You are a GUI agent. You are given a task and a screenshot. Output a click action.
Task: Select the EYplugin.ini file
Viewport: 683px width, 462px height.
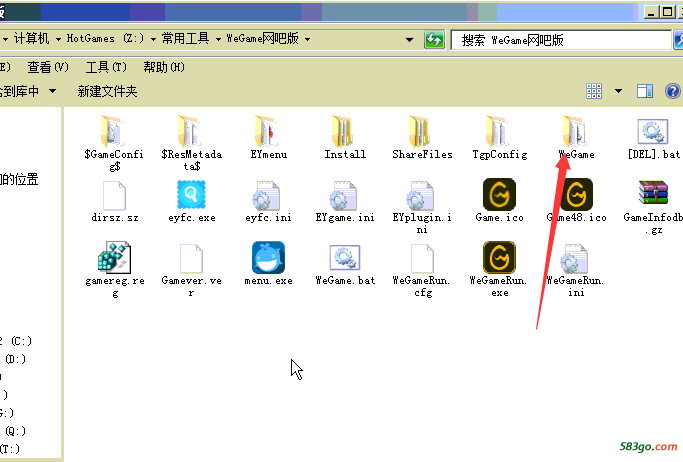(x=422, y=207)
